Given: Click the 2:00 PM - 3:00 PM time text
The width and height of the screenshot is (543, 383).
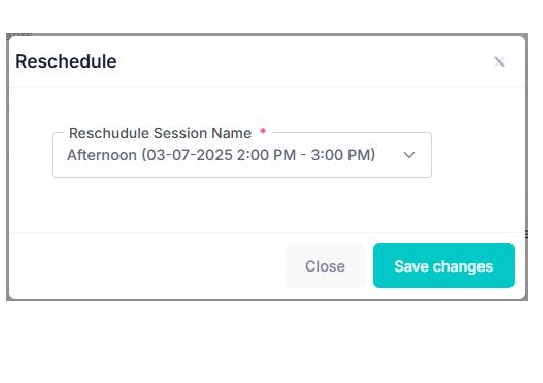Looking at the screenshot, I should [x=306, y=155].
